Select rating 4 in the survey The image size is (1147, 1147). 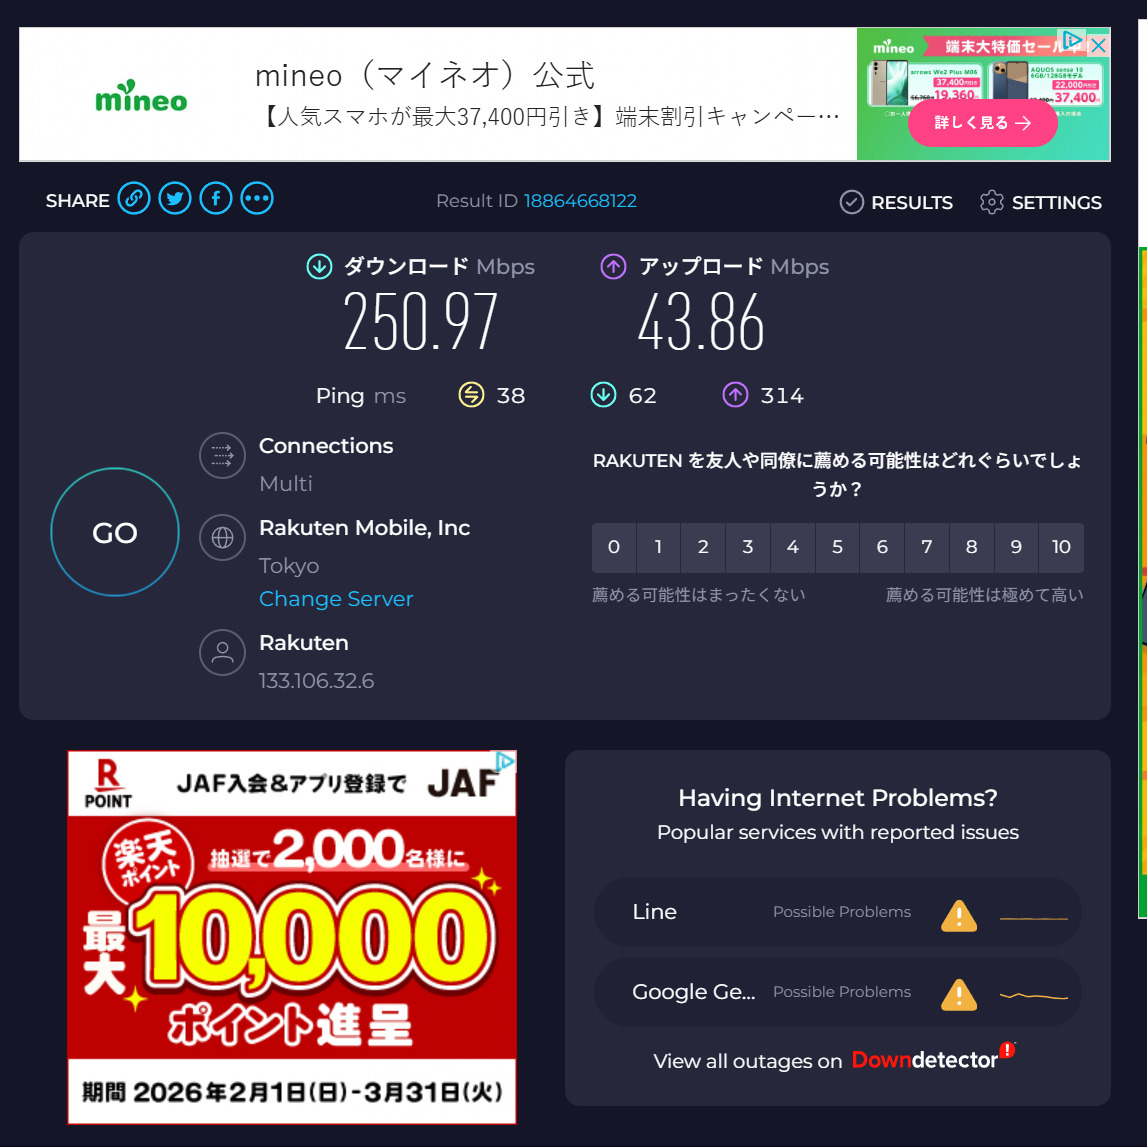click(793, 547)
